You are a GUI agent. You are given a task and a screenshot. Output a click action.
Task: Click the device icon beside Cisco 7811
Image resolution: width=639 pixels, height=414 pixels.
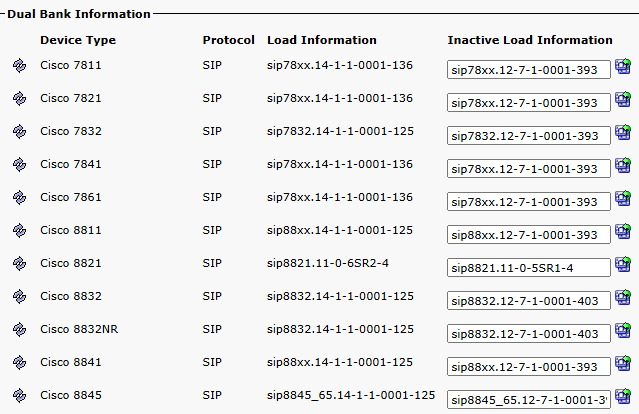click(x=18, y=66)
